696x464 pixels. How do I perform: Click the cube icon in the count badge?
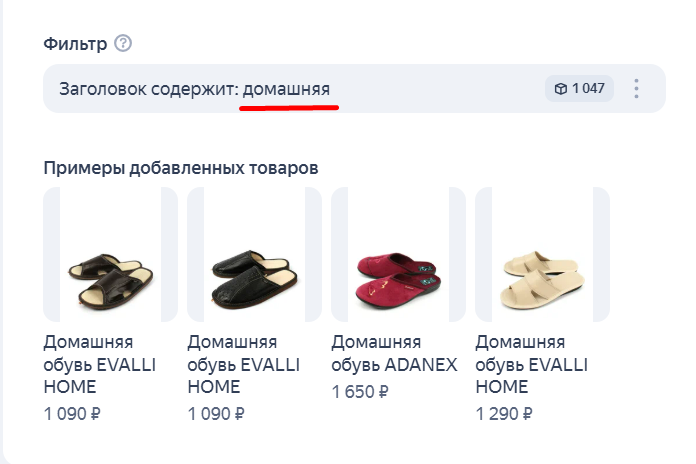tap(561, 89)
